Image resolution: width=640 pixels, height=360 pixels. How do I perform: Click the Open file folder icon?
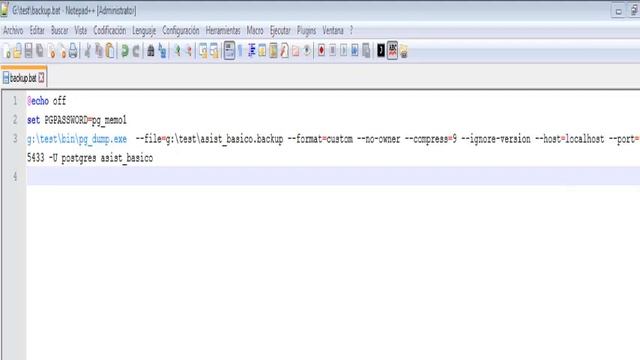[17, 51]
